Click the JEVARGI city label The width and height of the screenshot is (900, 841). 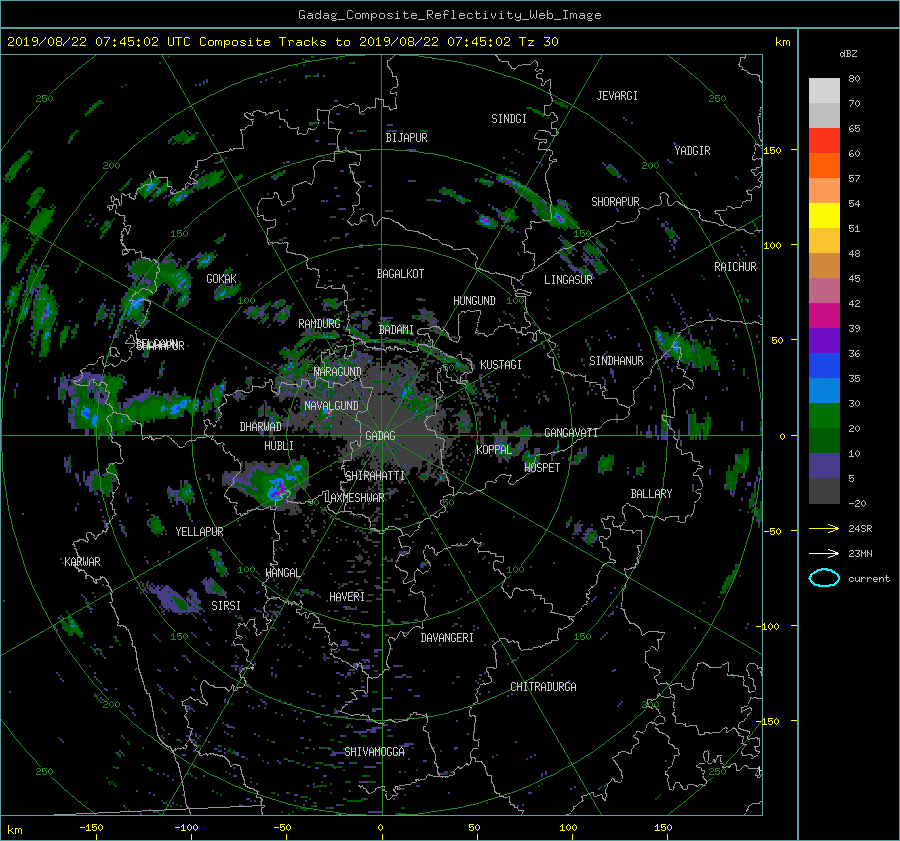617,96
